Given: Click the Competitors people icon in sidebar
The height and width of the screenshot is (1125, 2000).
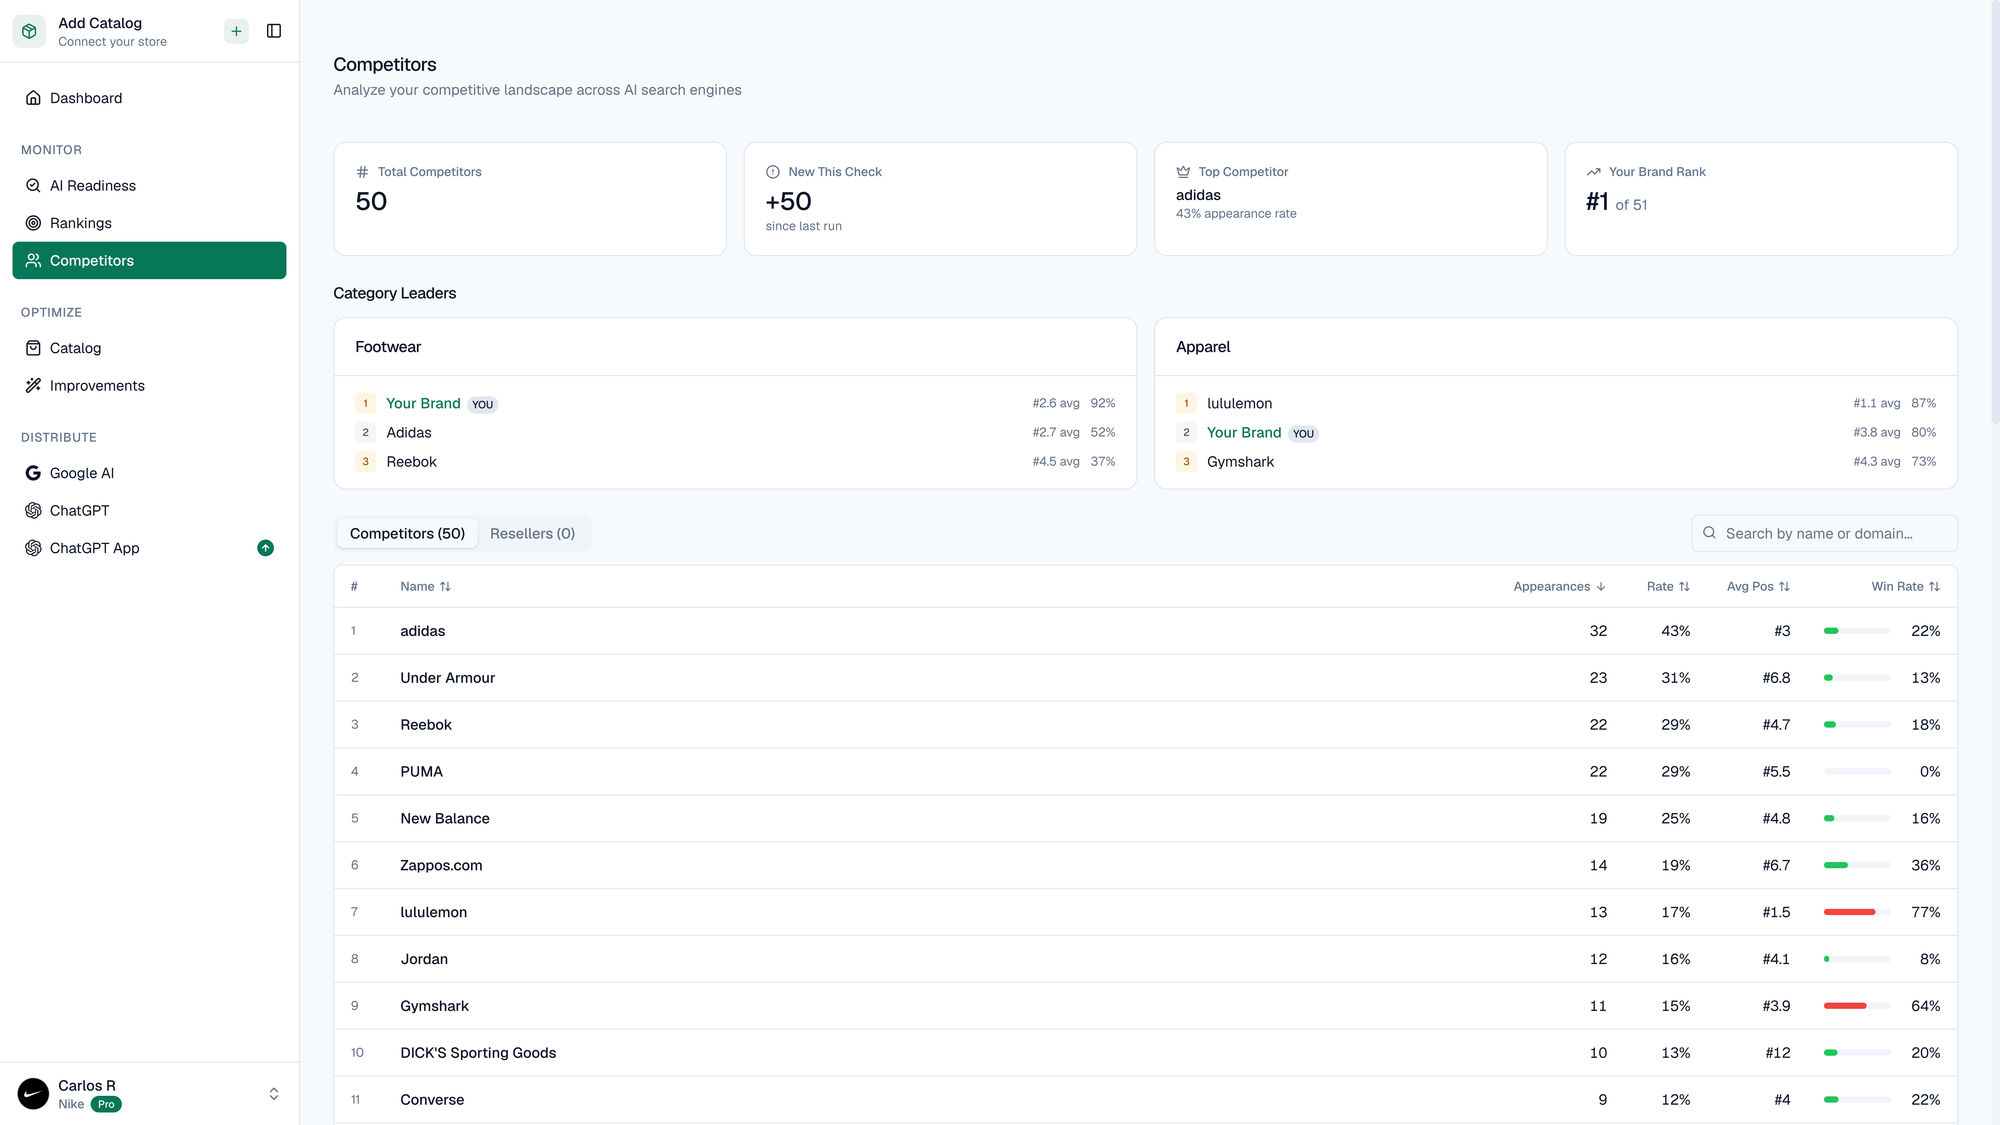Looking at the screenshot, I should tap(33, 261).
